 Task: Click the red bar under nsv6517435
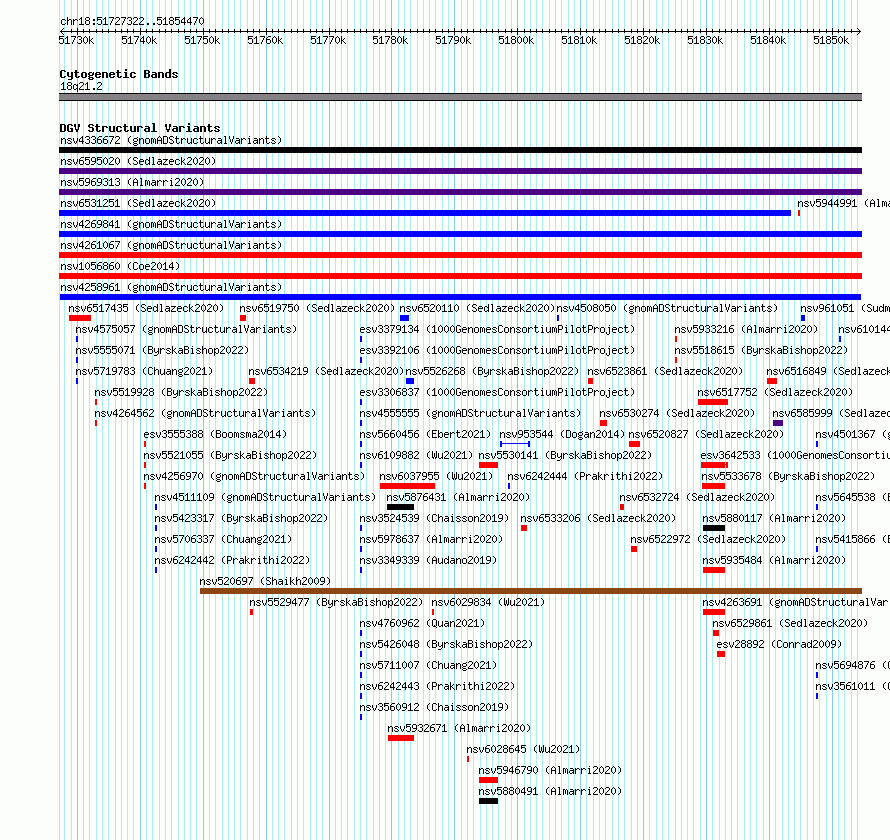click(x=80, y=318)
